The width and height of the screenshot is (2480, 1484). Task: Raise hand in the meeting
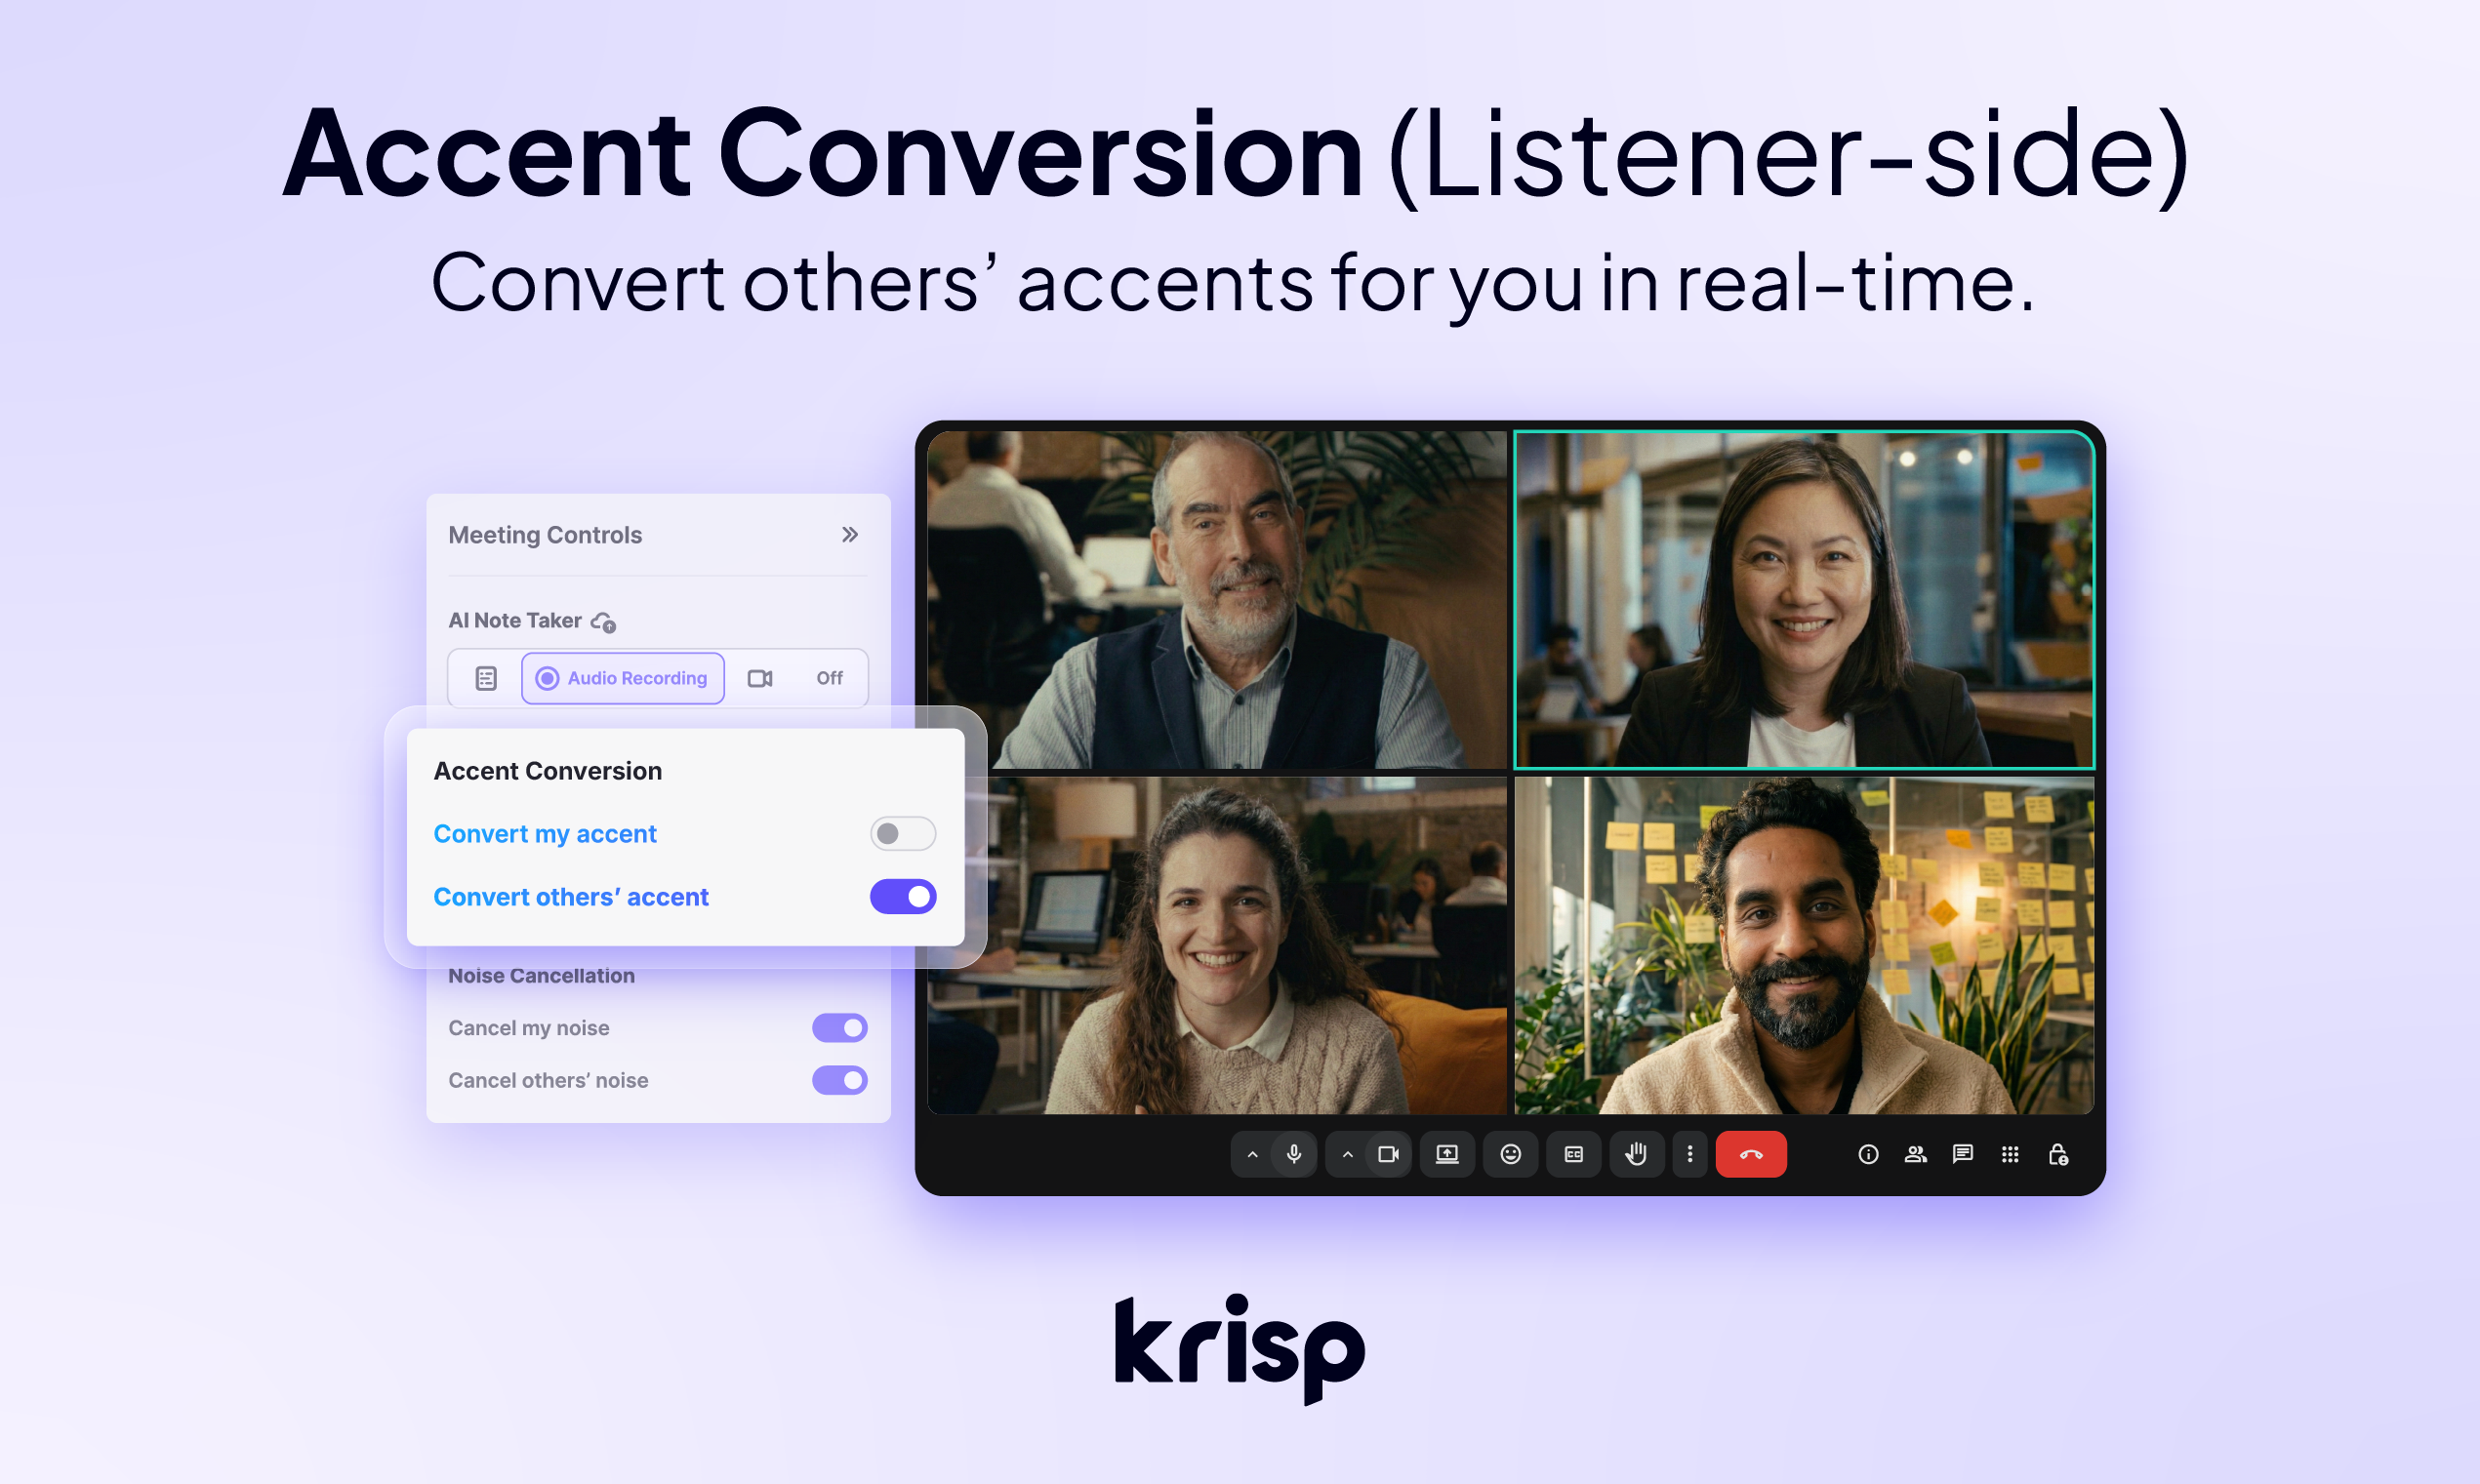pos(1637,1154)
